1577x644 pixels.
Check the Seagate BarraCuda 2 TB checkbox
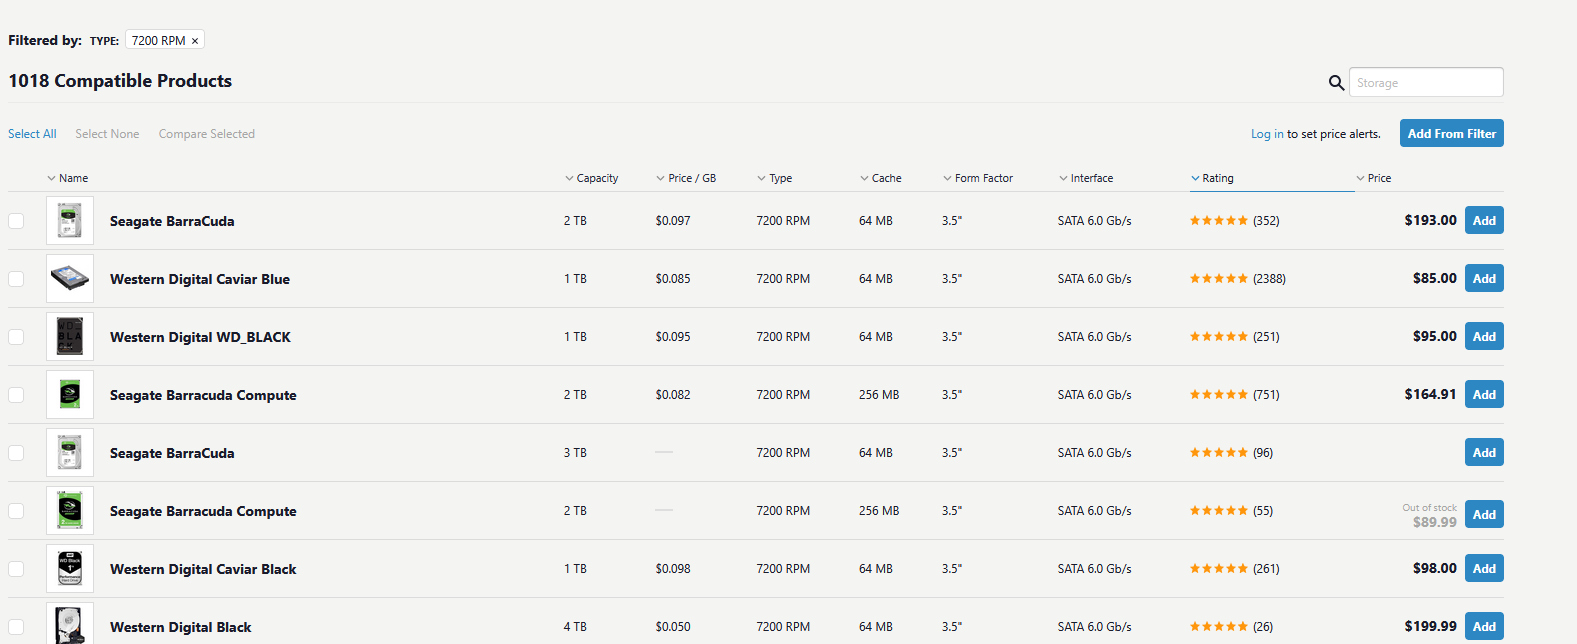click(x=16, y=221)
